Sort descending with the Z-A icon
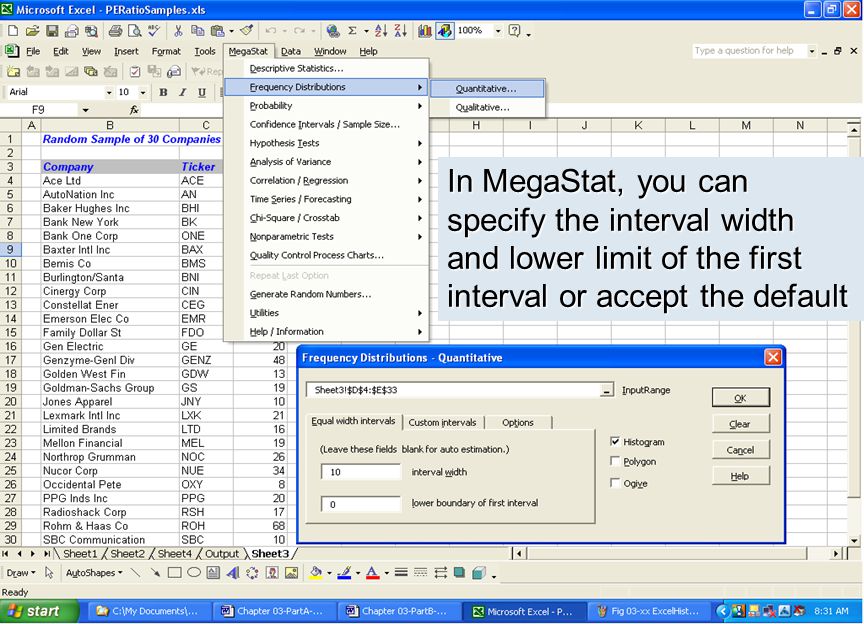Screen dimensions: 864x624 (x=401, y=31)
